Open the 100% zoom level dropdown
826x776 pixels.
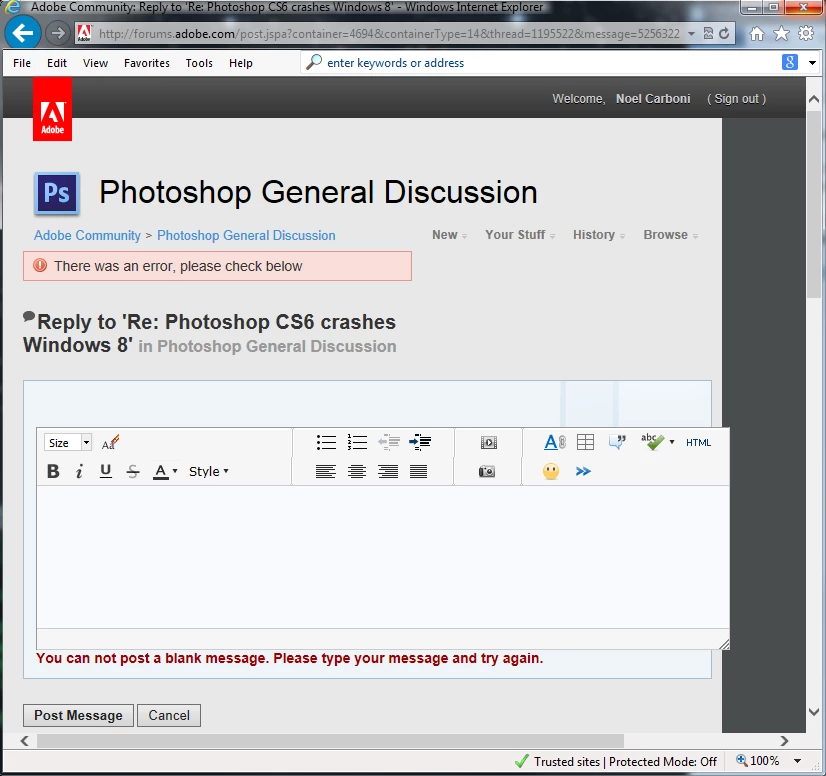coord(798,761)
